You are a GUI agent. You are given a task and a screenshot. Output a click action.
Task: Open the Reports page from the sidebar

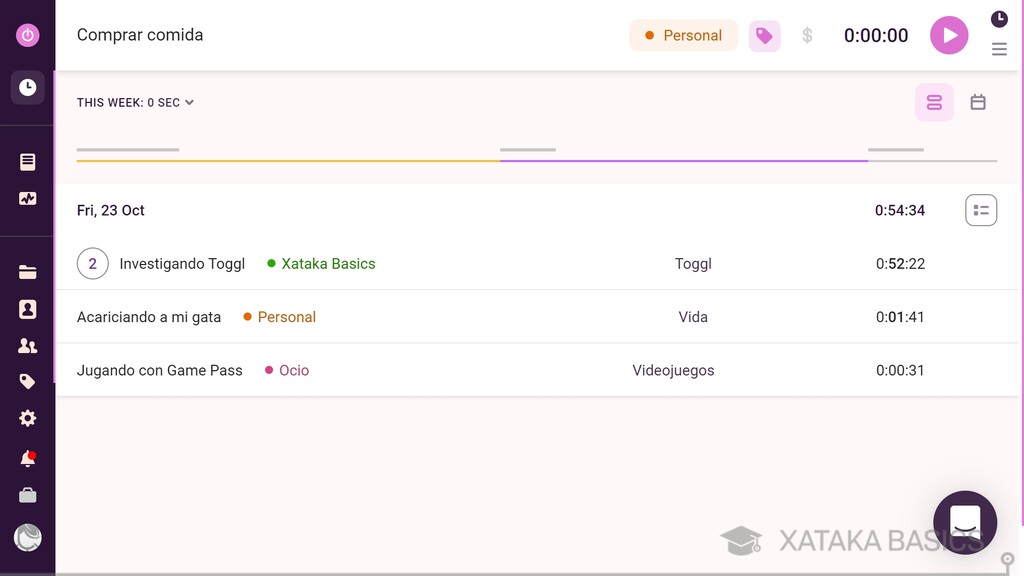point(27,160)
